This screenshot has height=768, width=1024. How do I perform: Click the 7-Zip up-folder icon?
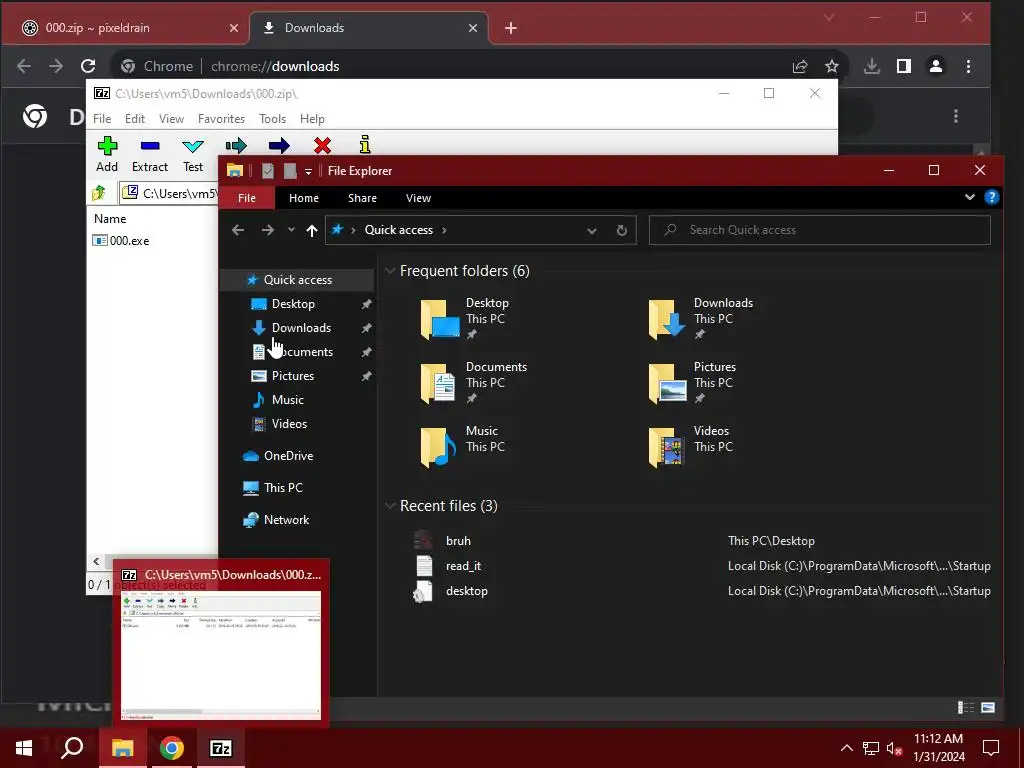pyautogui.click(x=99, y=193)
